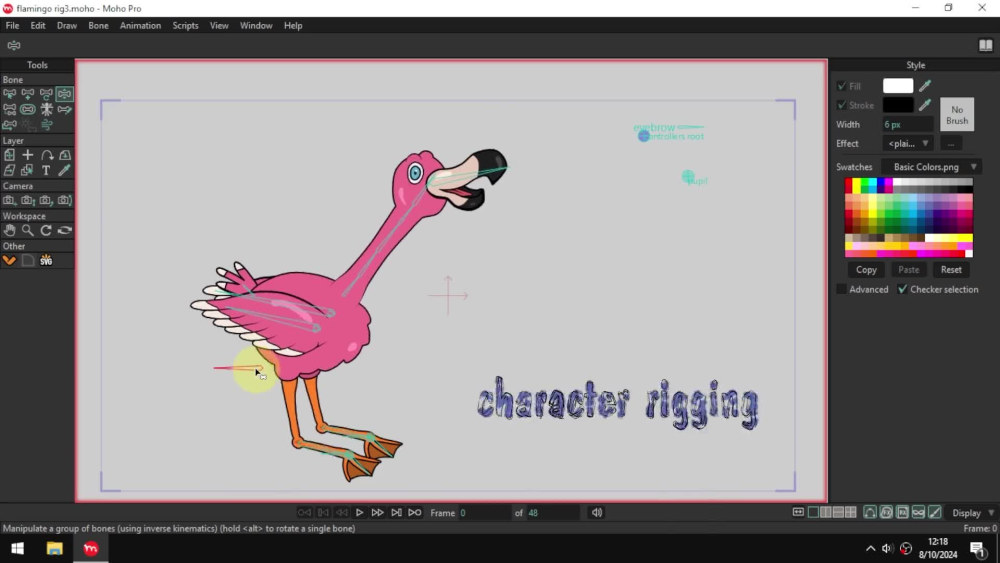Click the Play button
1000x563 pixels.
point(359,512)
